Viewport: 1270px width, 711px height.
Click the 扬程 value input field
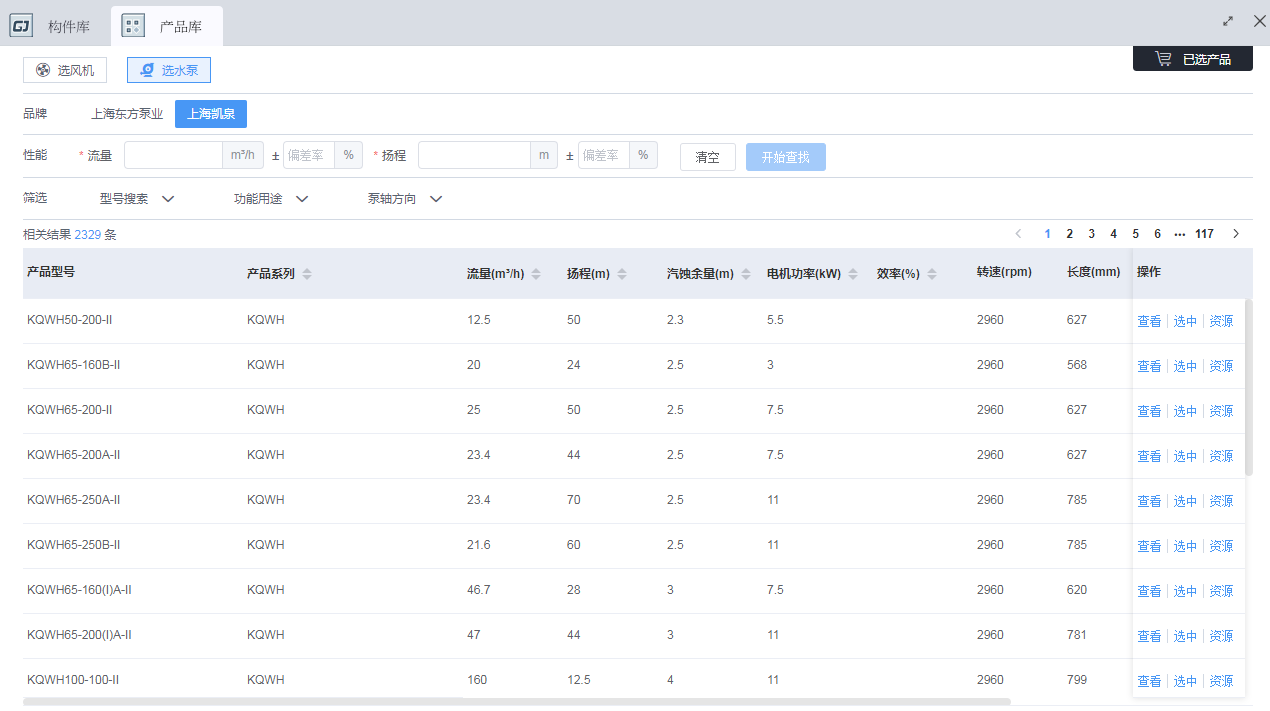pyautogui.click(x=474, y=155)
